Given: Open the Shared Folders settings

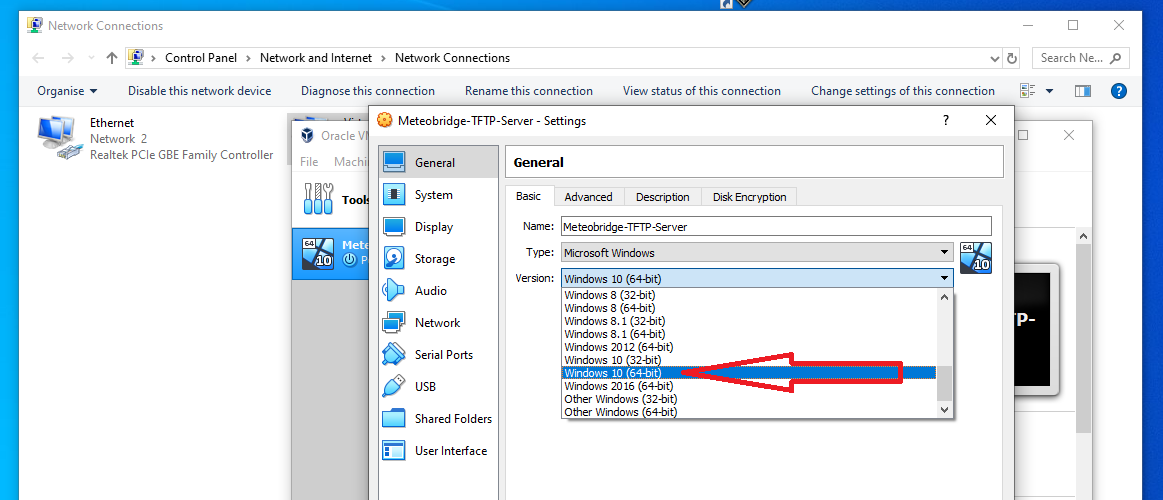Looking at the screenshot, I should point(453,419).
